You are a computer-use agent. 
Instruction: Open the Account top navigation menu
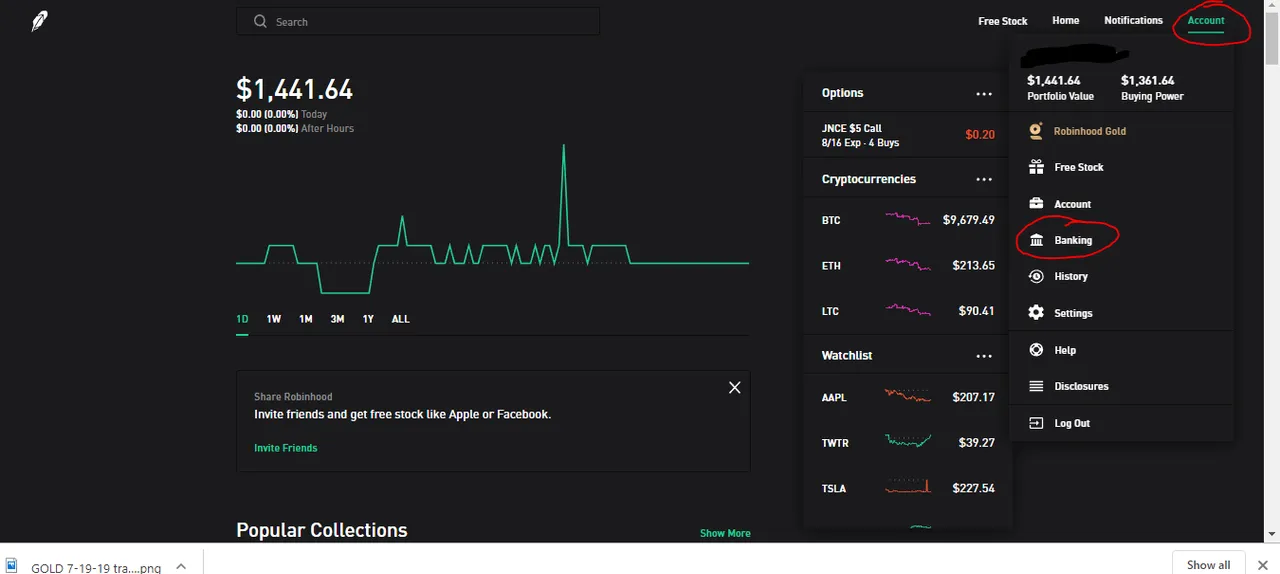click(x=1206, y=20)
